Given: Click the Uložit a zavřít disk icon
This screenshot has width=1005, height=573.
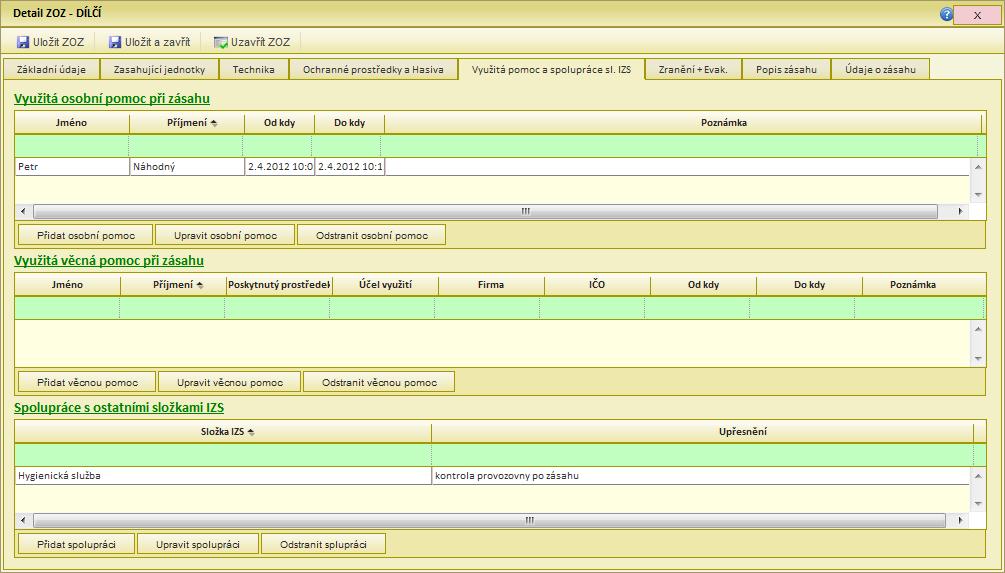Looking at the screenshot, I should pos(115,42).
